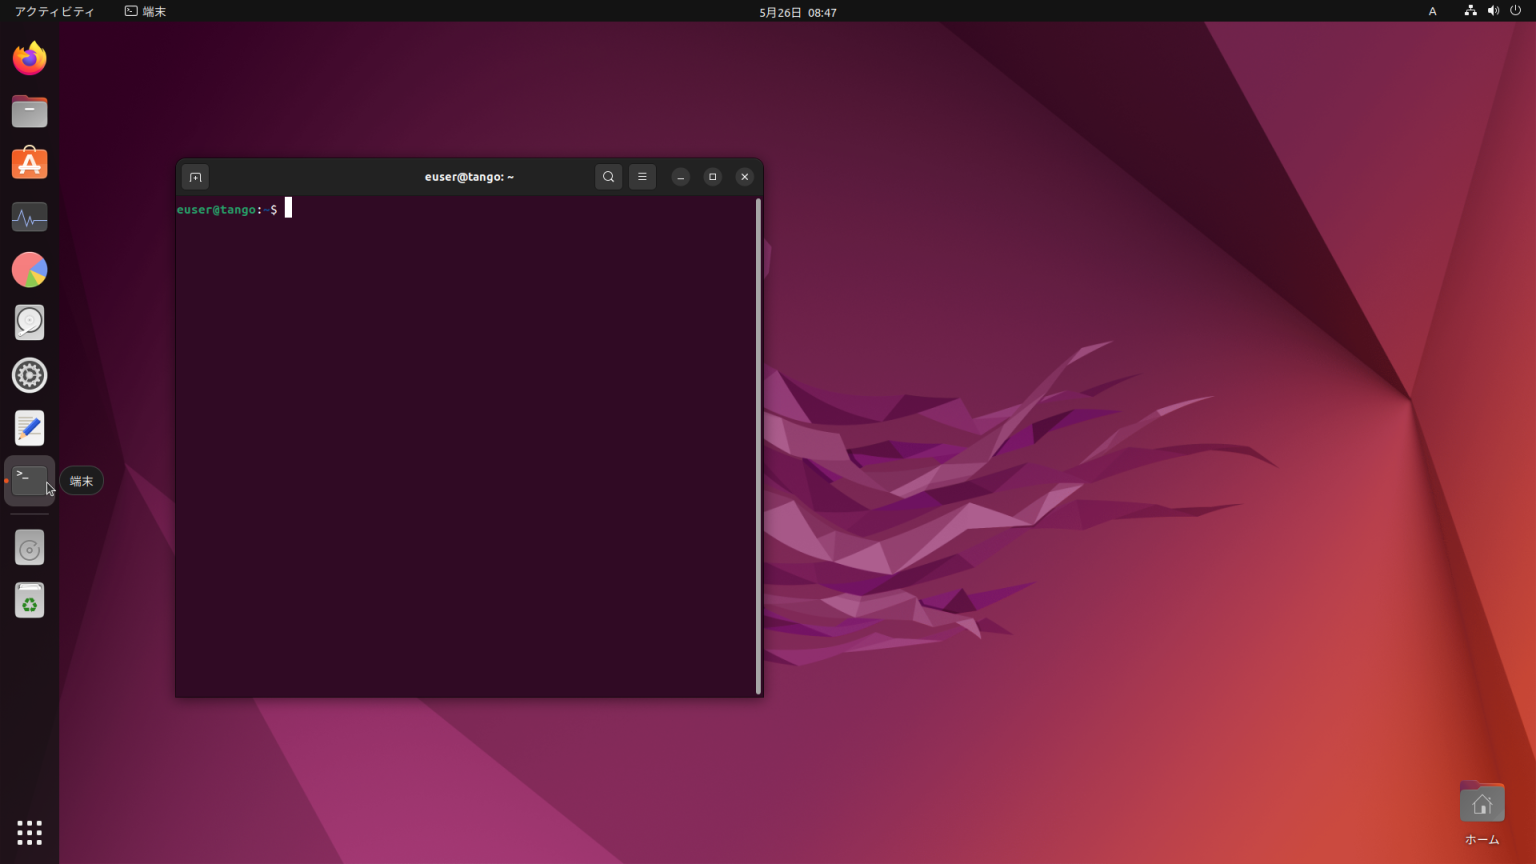Open the input method indicator labeled A
The height and width of the screenshot is (864, 1536).
(1432, 11)
